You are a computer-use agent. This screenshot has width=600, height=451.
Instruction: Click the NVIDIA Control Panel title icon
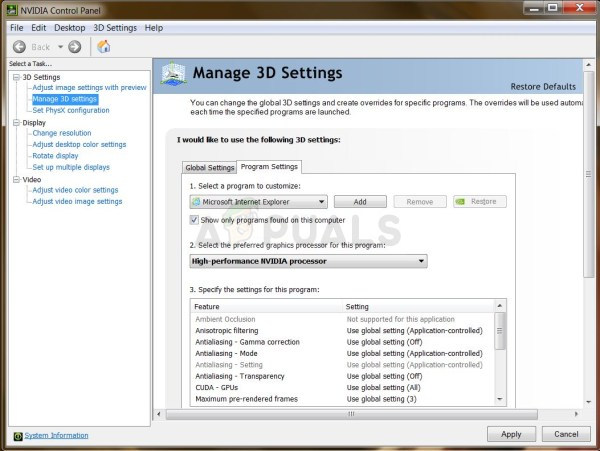[12, 10]
